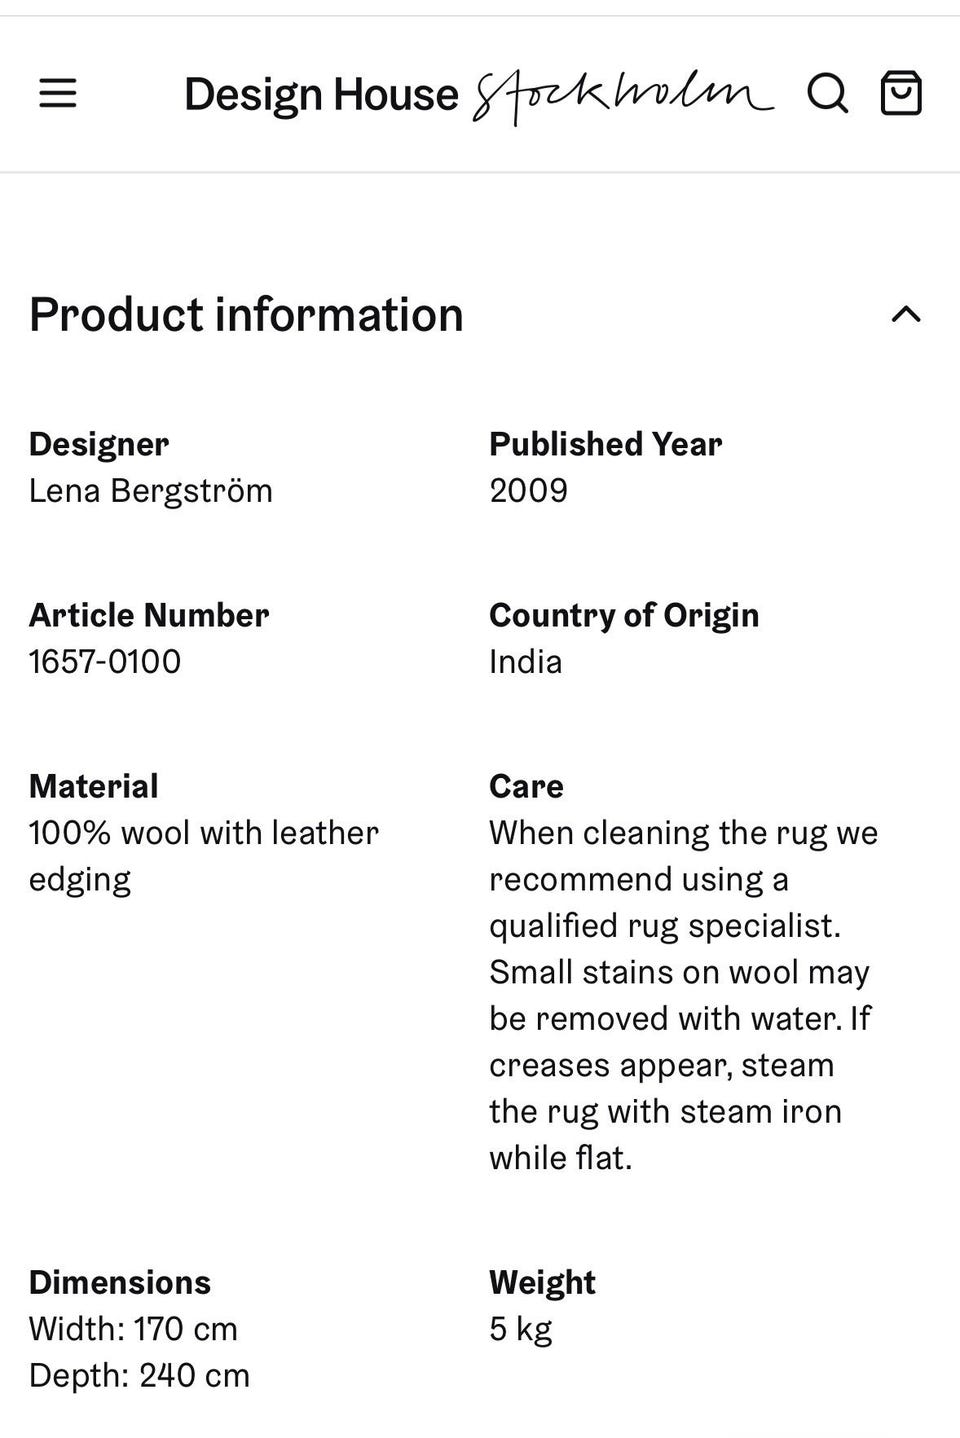Click Width 170 cm dimension

pyautogui.click(x=133, y=1329)
